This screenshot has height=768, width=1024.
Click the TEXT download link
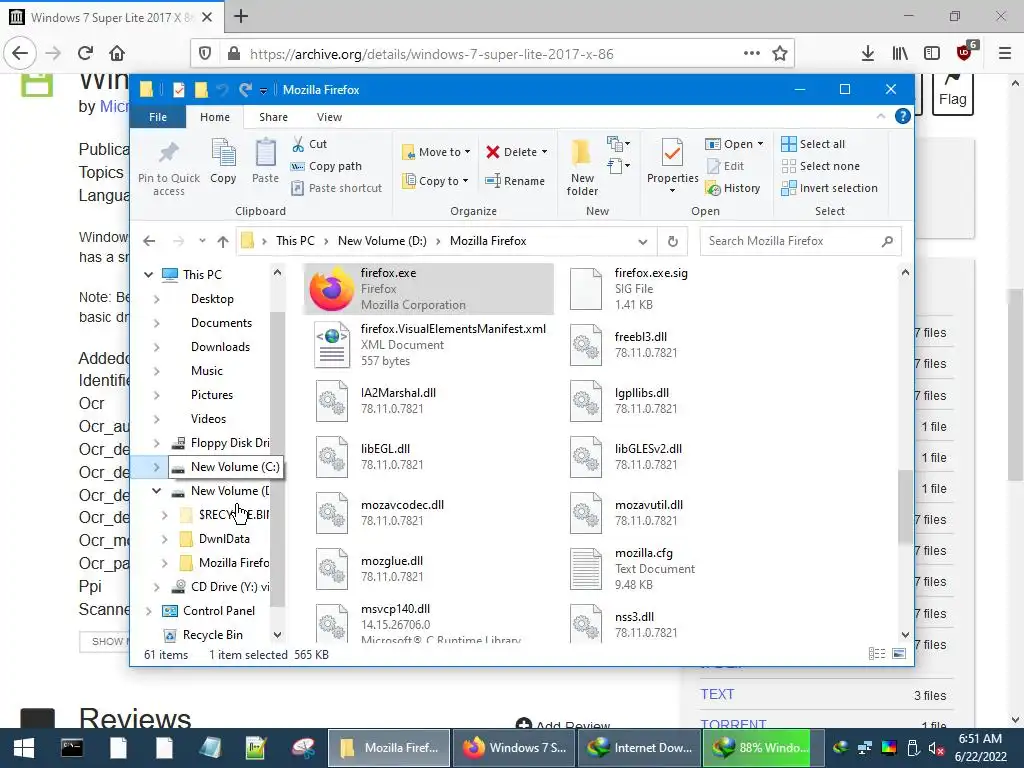[x=717, y=694]
